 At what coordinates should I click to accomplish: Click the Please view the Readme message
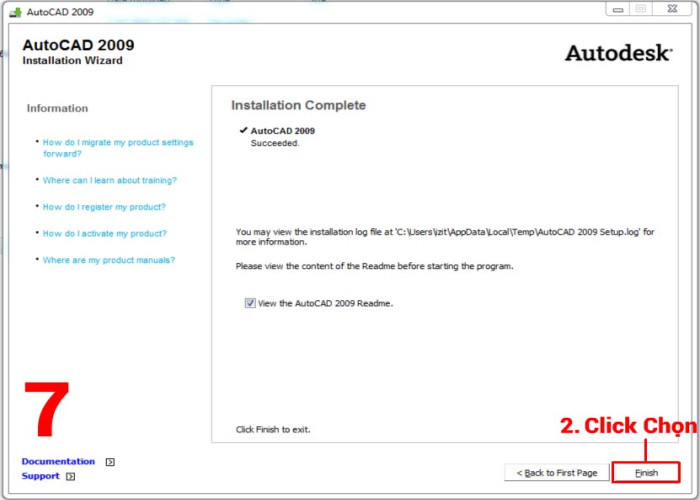click(375, 267)
